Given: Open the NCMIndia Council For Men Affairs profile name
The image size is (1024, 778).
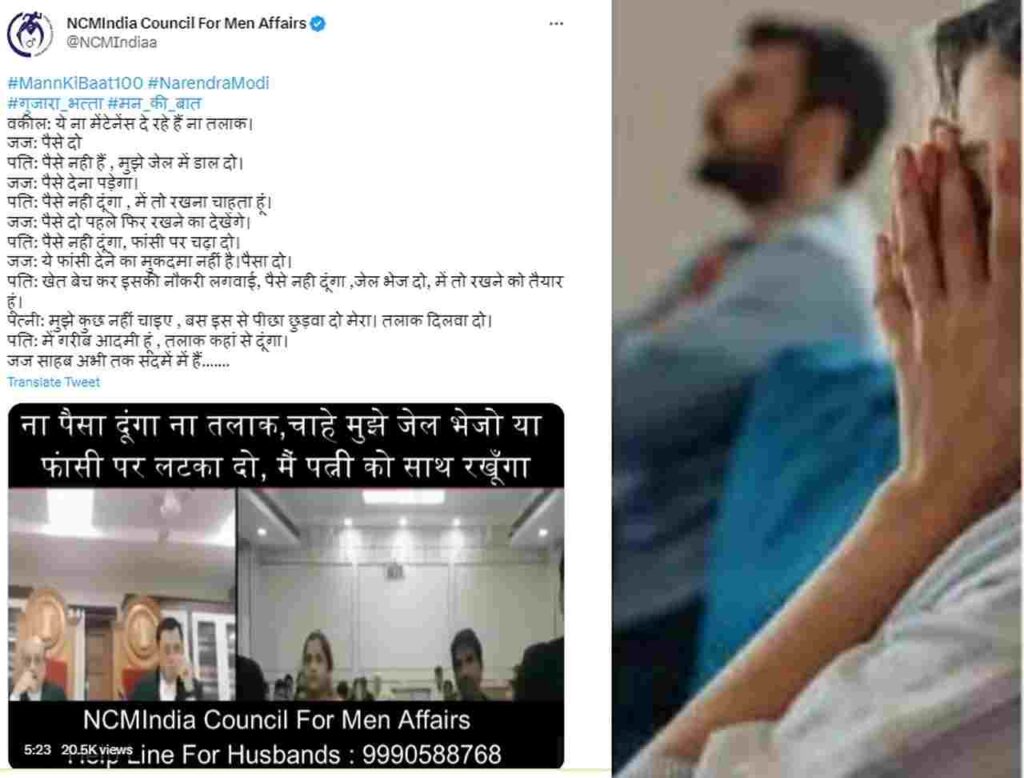Looking at the screenshot, I should (x=187, y=24).
